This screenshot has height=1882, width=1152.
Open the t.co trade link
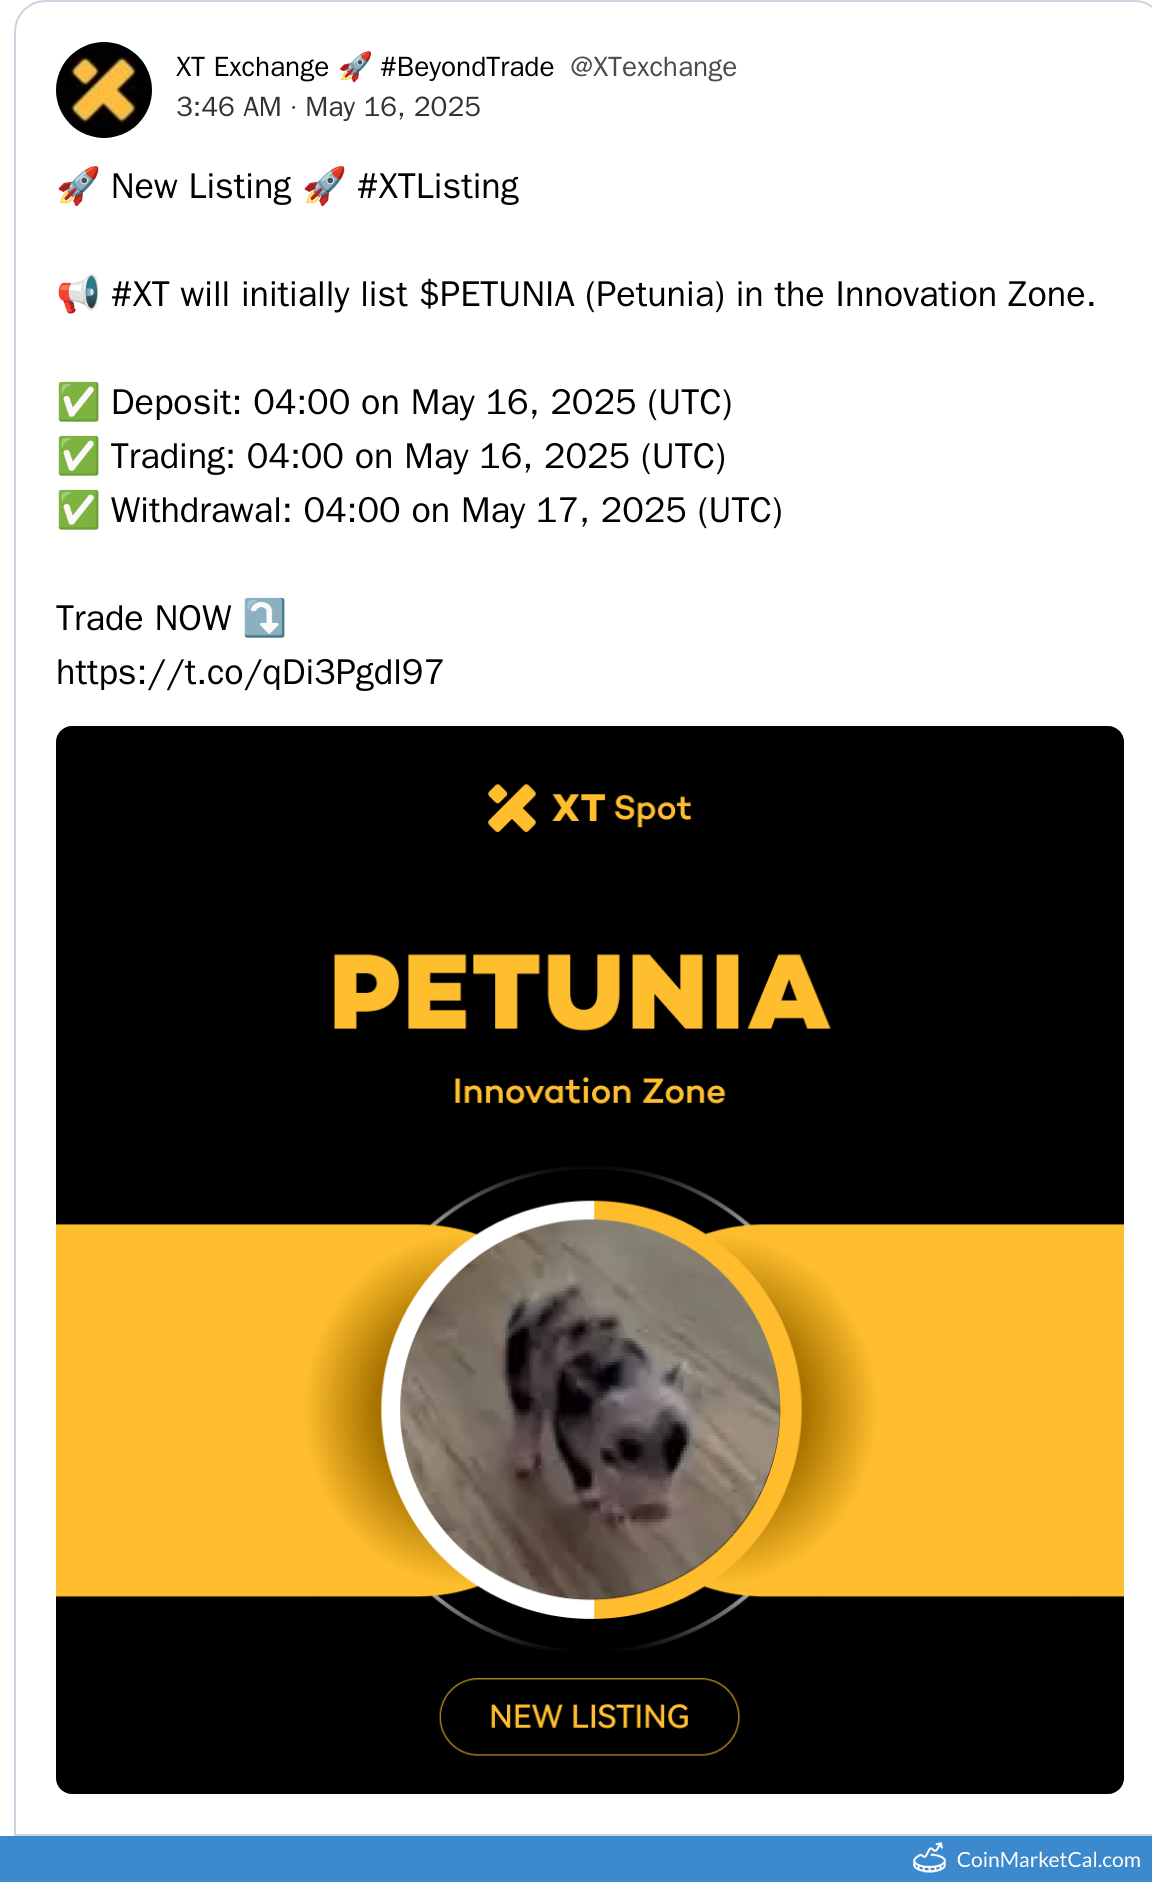(x=250, y=672)
